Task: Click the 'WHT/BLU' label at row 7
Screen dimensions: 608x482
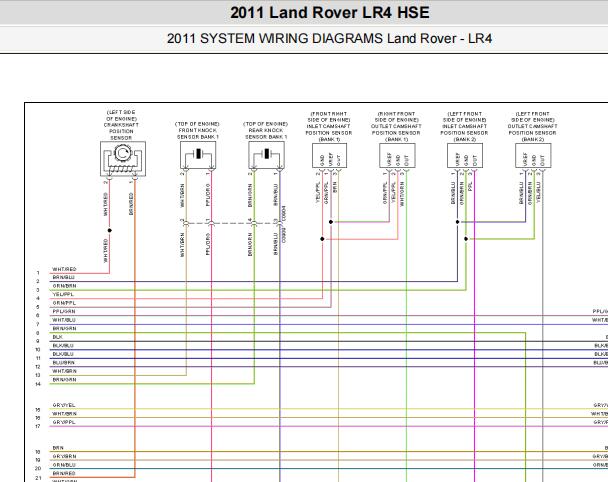Action: [x=64, y=320]
